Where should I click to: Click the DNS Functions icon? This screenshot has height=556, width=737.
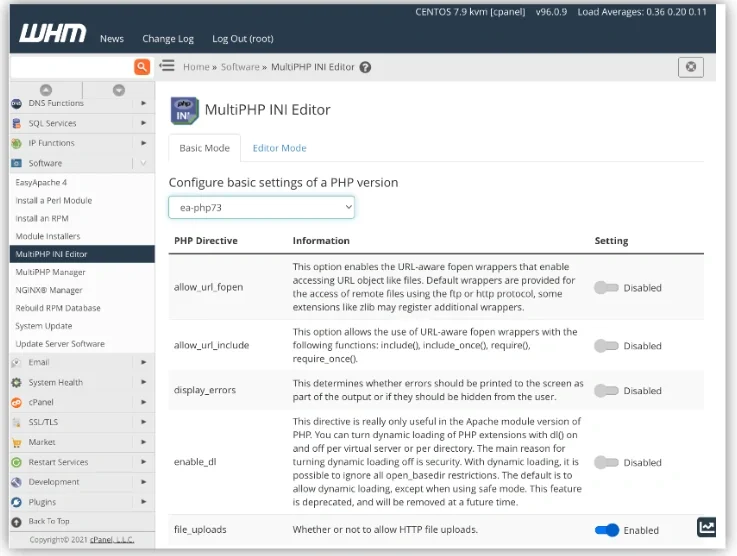(16, 103)
